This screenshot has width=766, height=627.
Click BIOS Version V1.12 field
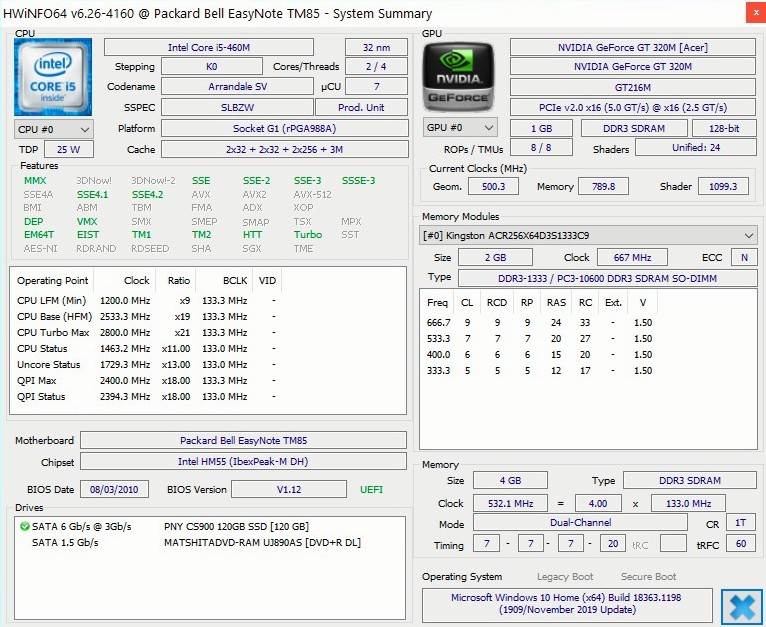(289, 489)
